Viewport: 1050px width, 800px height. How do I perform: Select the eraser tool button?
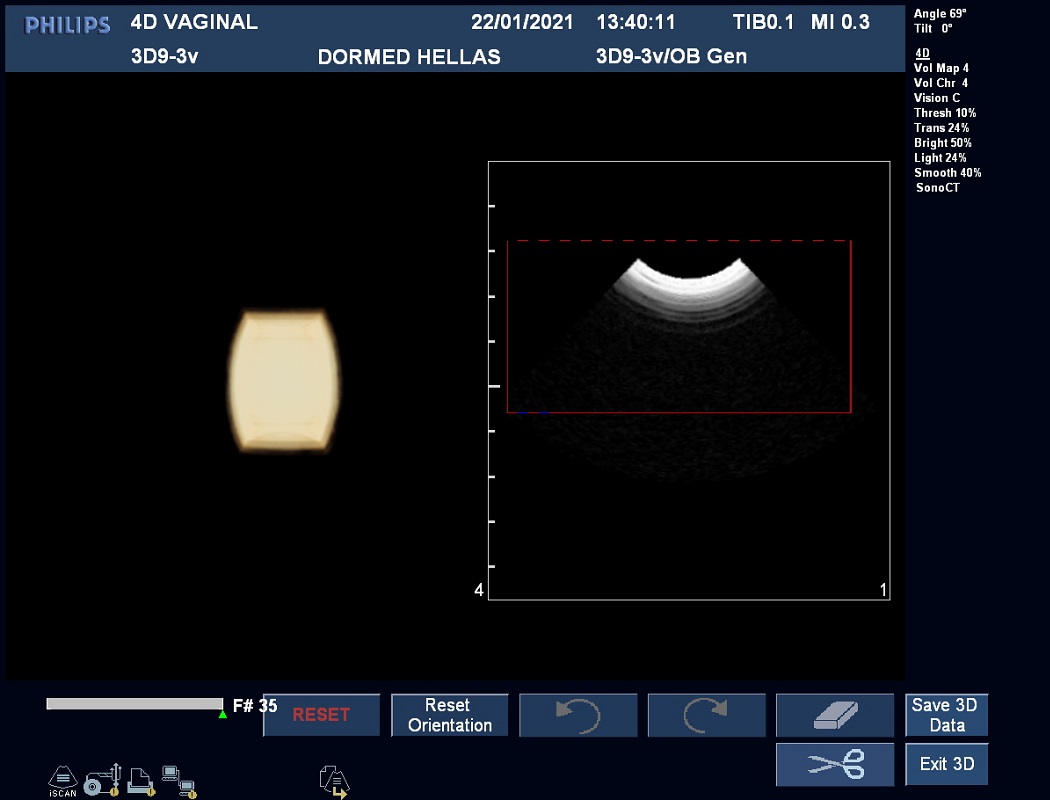click(x=834, y=715)
